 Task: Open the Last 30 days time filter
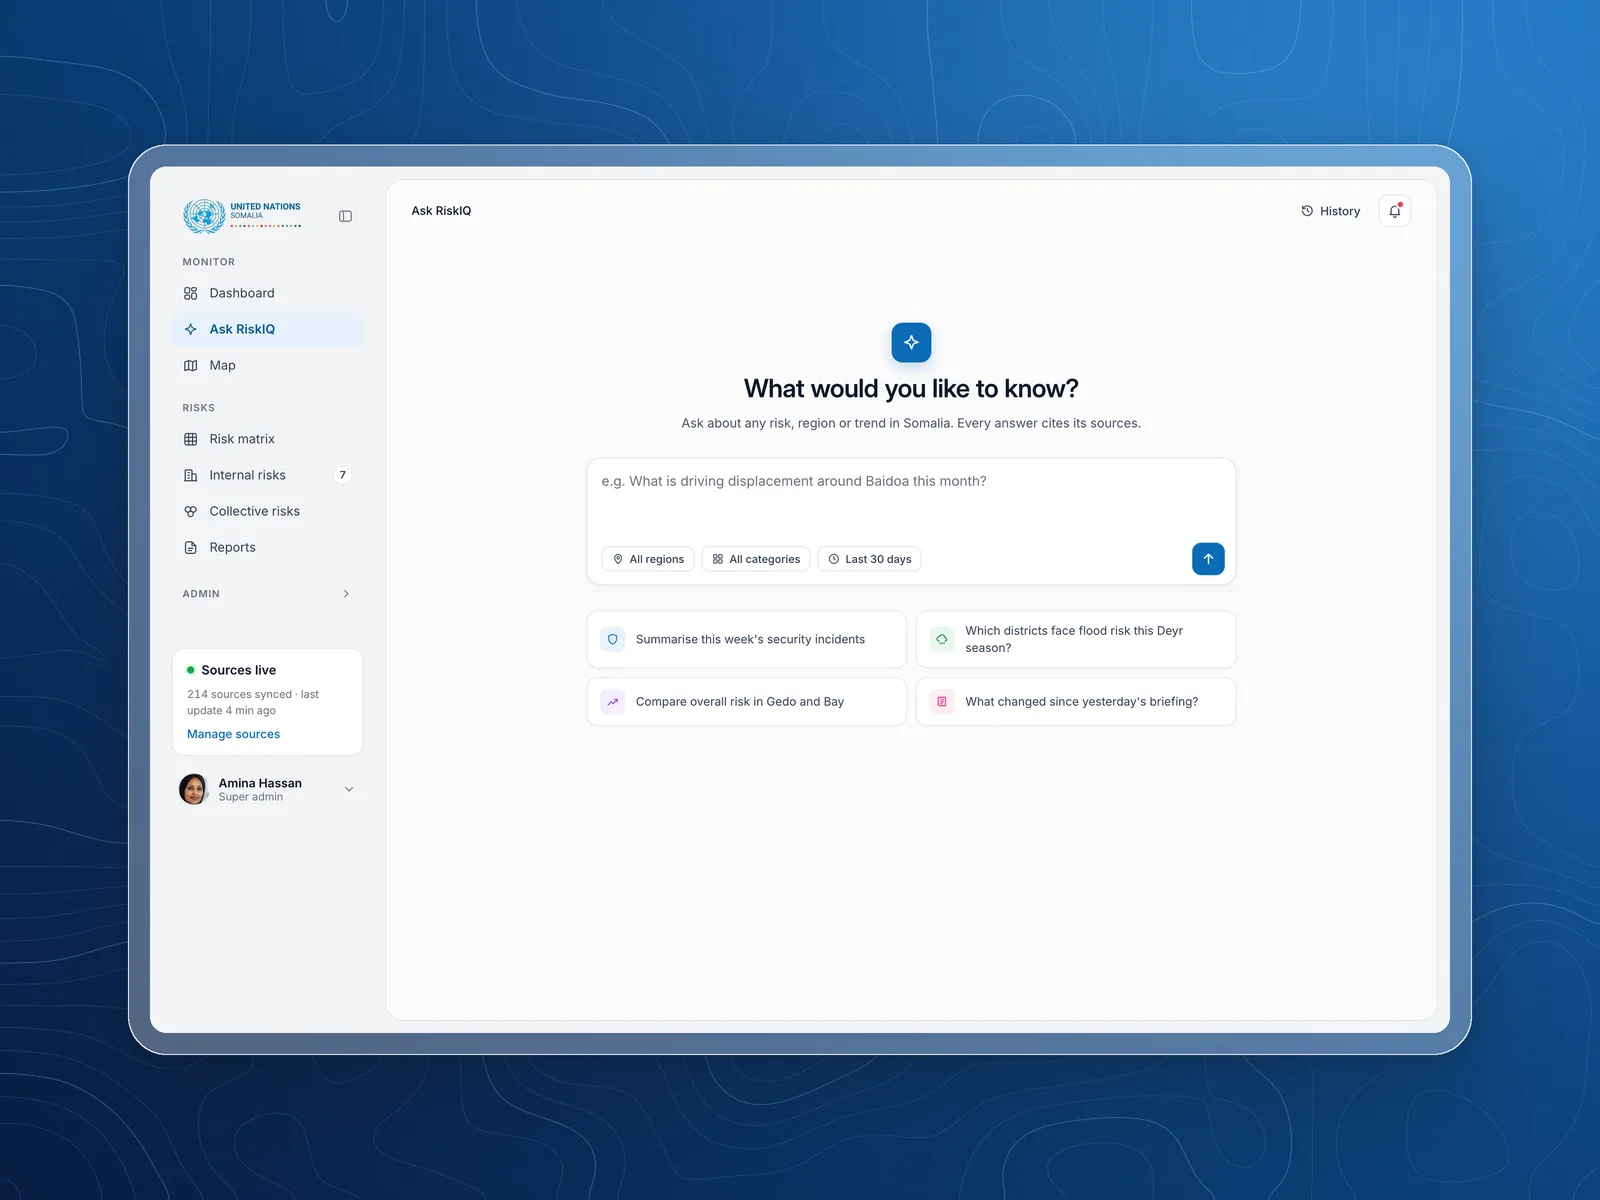click(x=869, y=559)
